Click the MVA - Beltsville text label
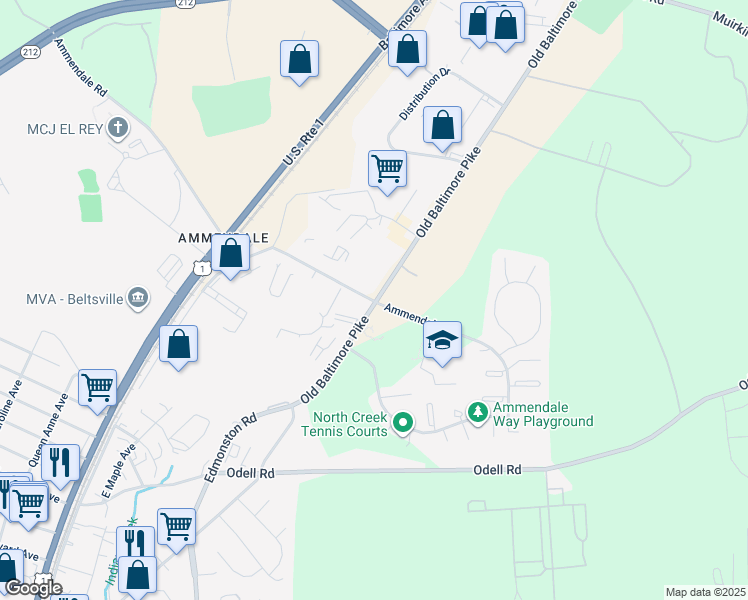 pyautogui.click(x=75, y=300)
